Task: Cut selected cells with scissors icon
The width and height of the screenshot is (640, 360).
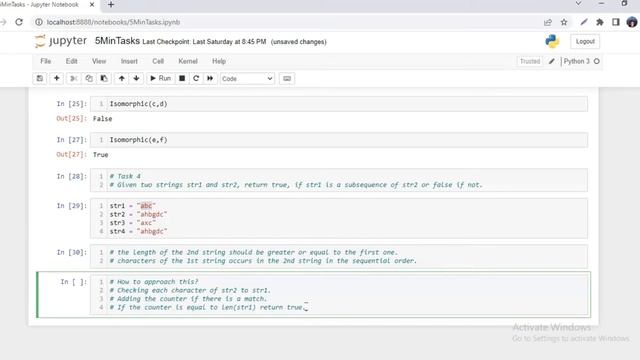Action: click(73, 78)
